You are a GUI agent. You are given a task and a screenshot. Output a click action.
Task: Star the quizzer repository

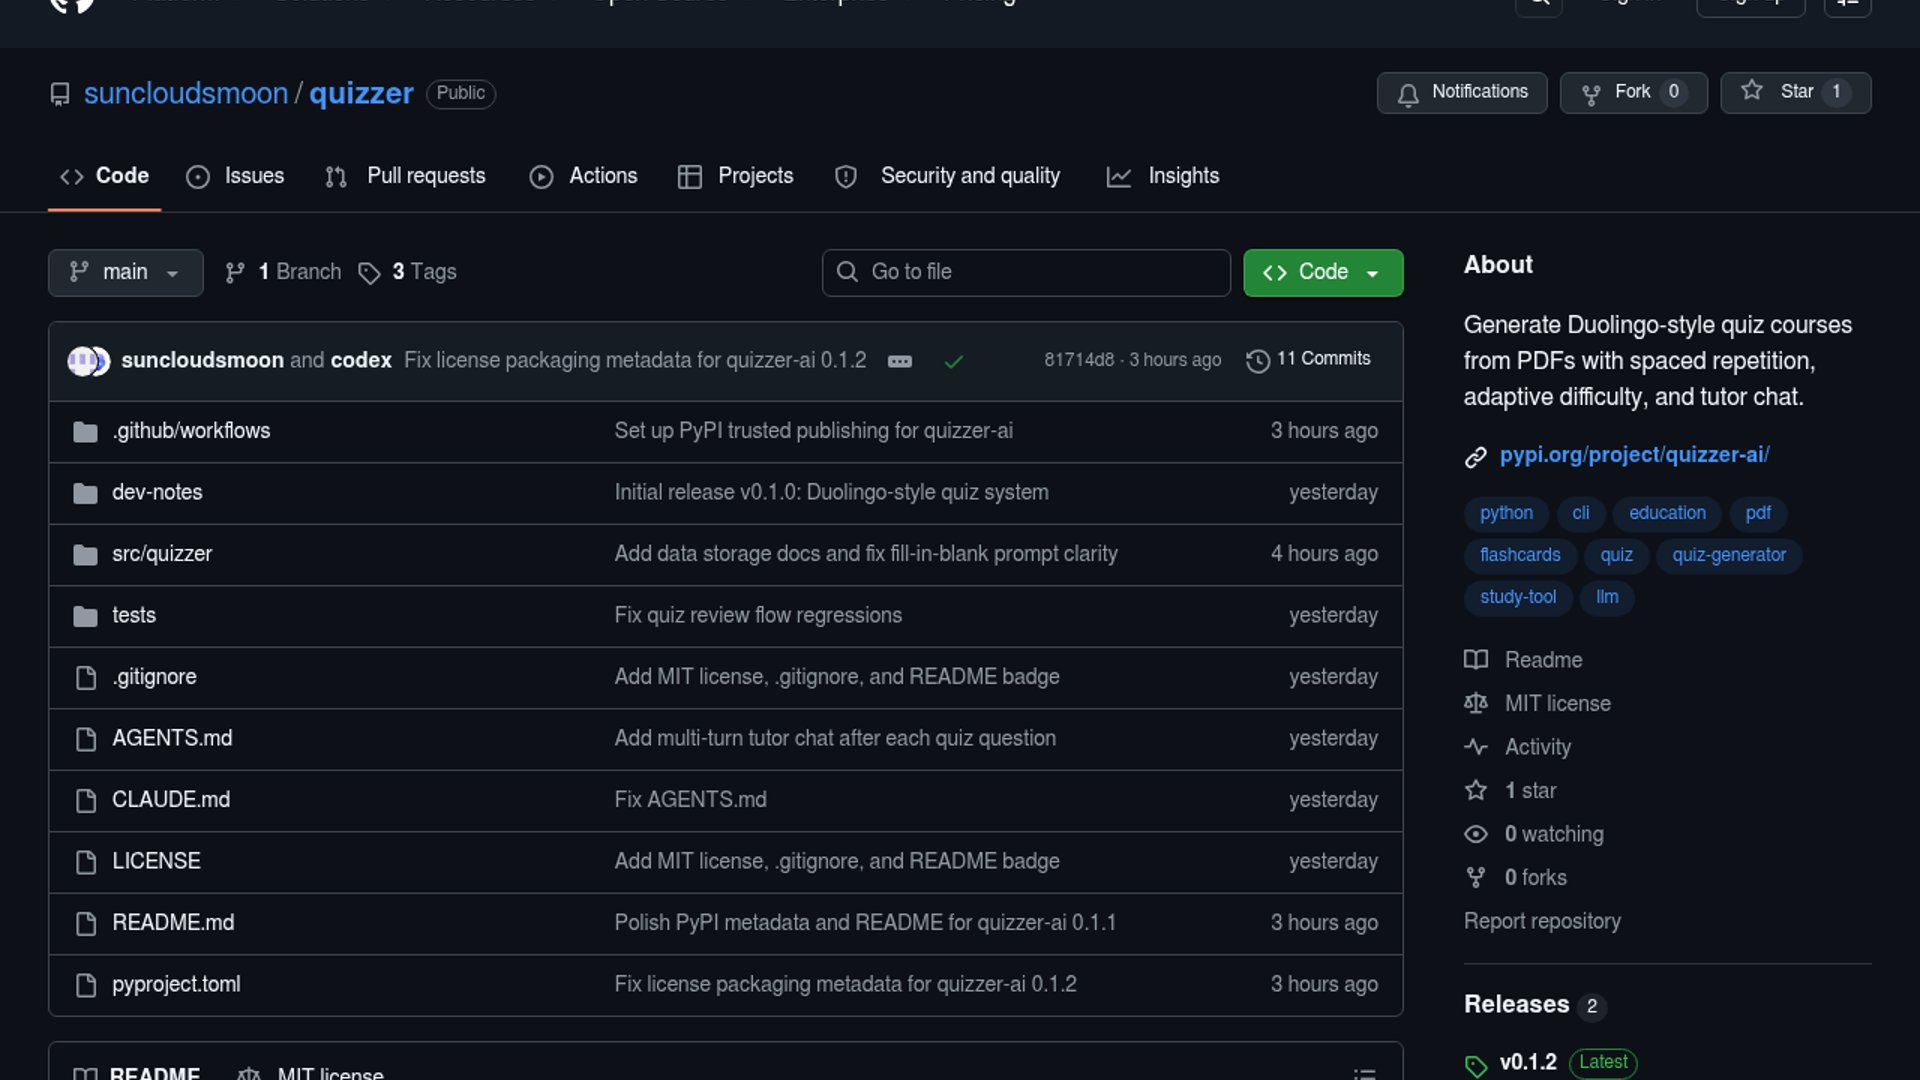(1795, 92)
